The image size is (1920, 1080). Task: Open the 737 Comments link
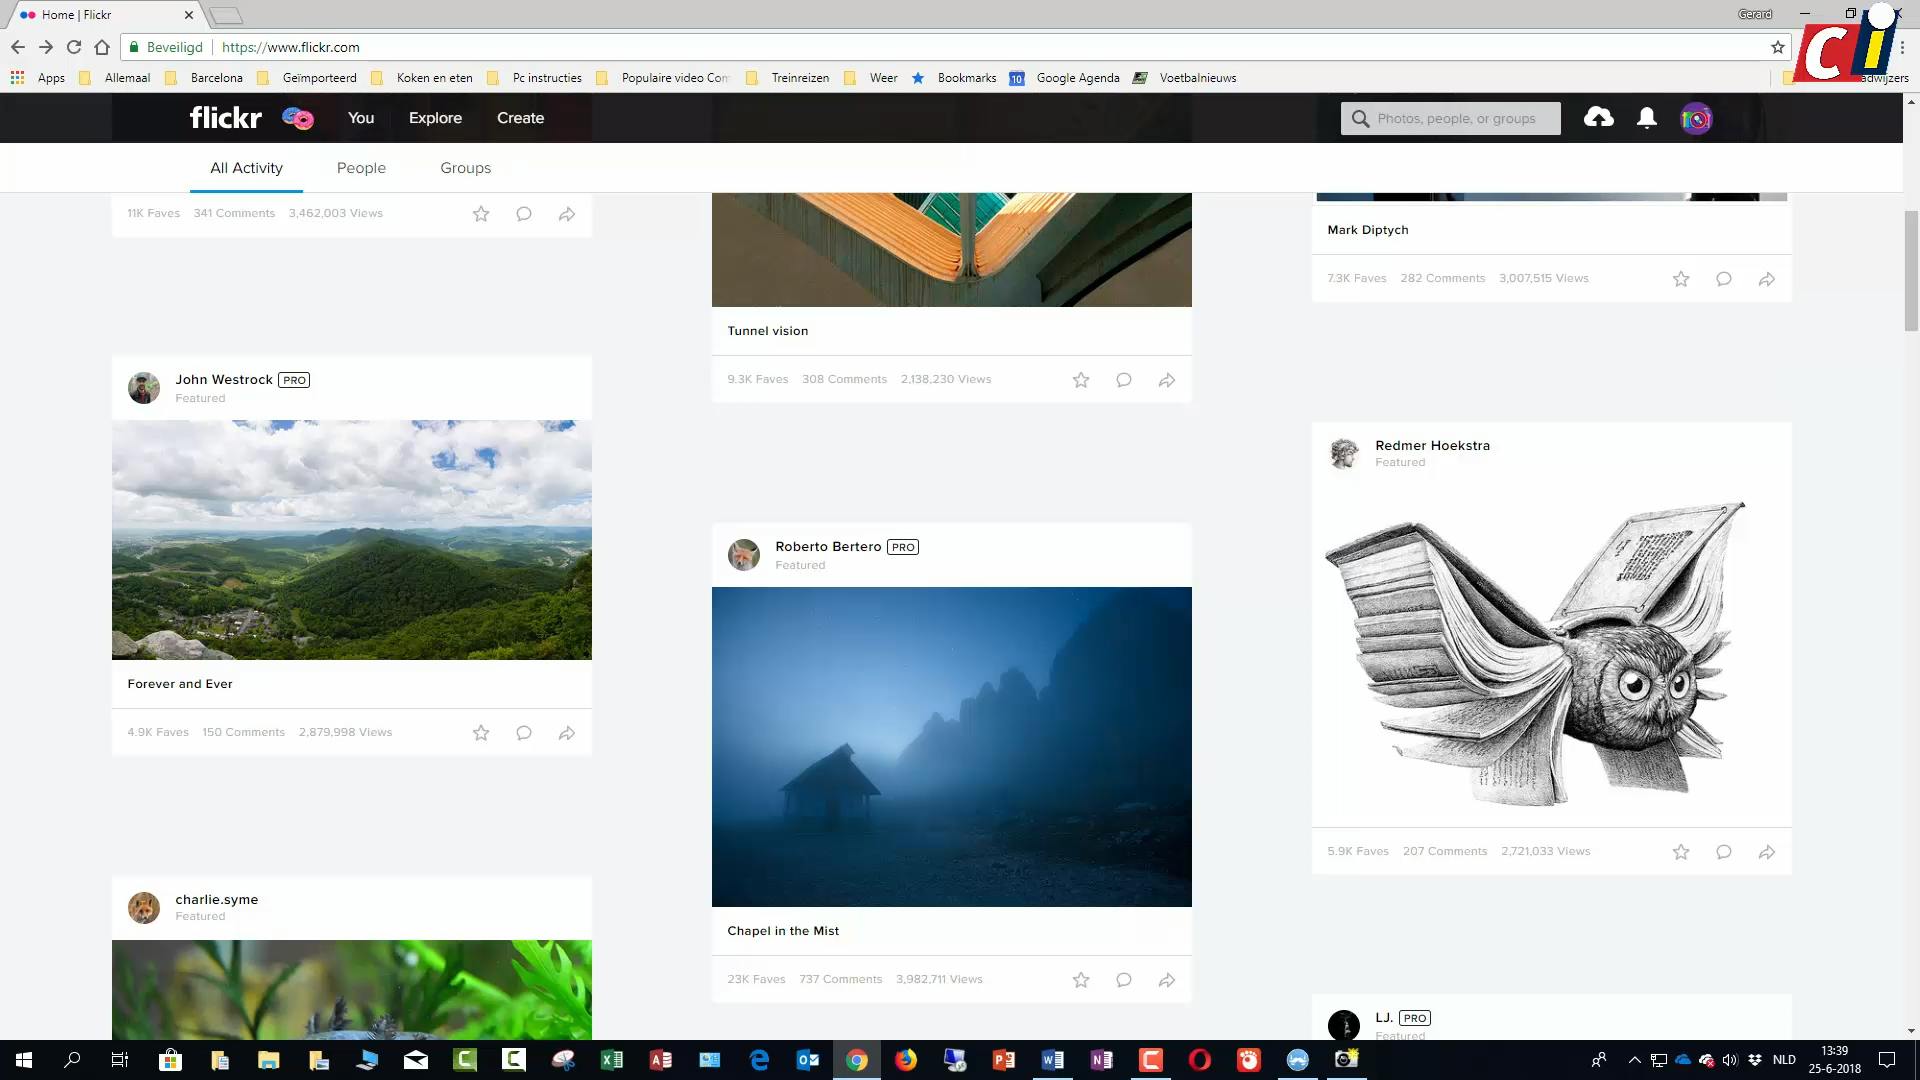click(x=840, y=979)
